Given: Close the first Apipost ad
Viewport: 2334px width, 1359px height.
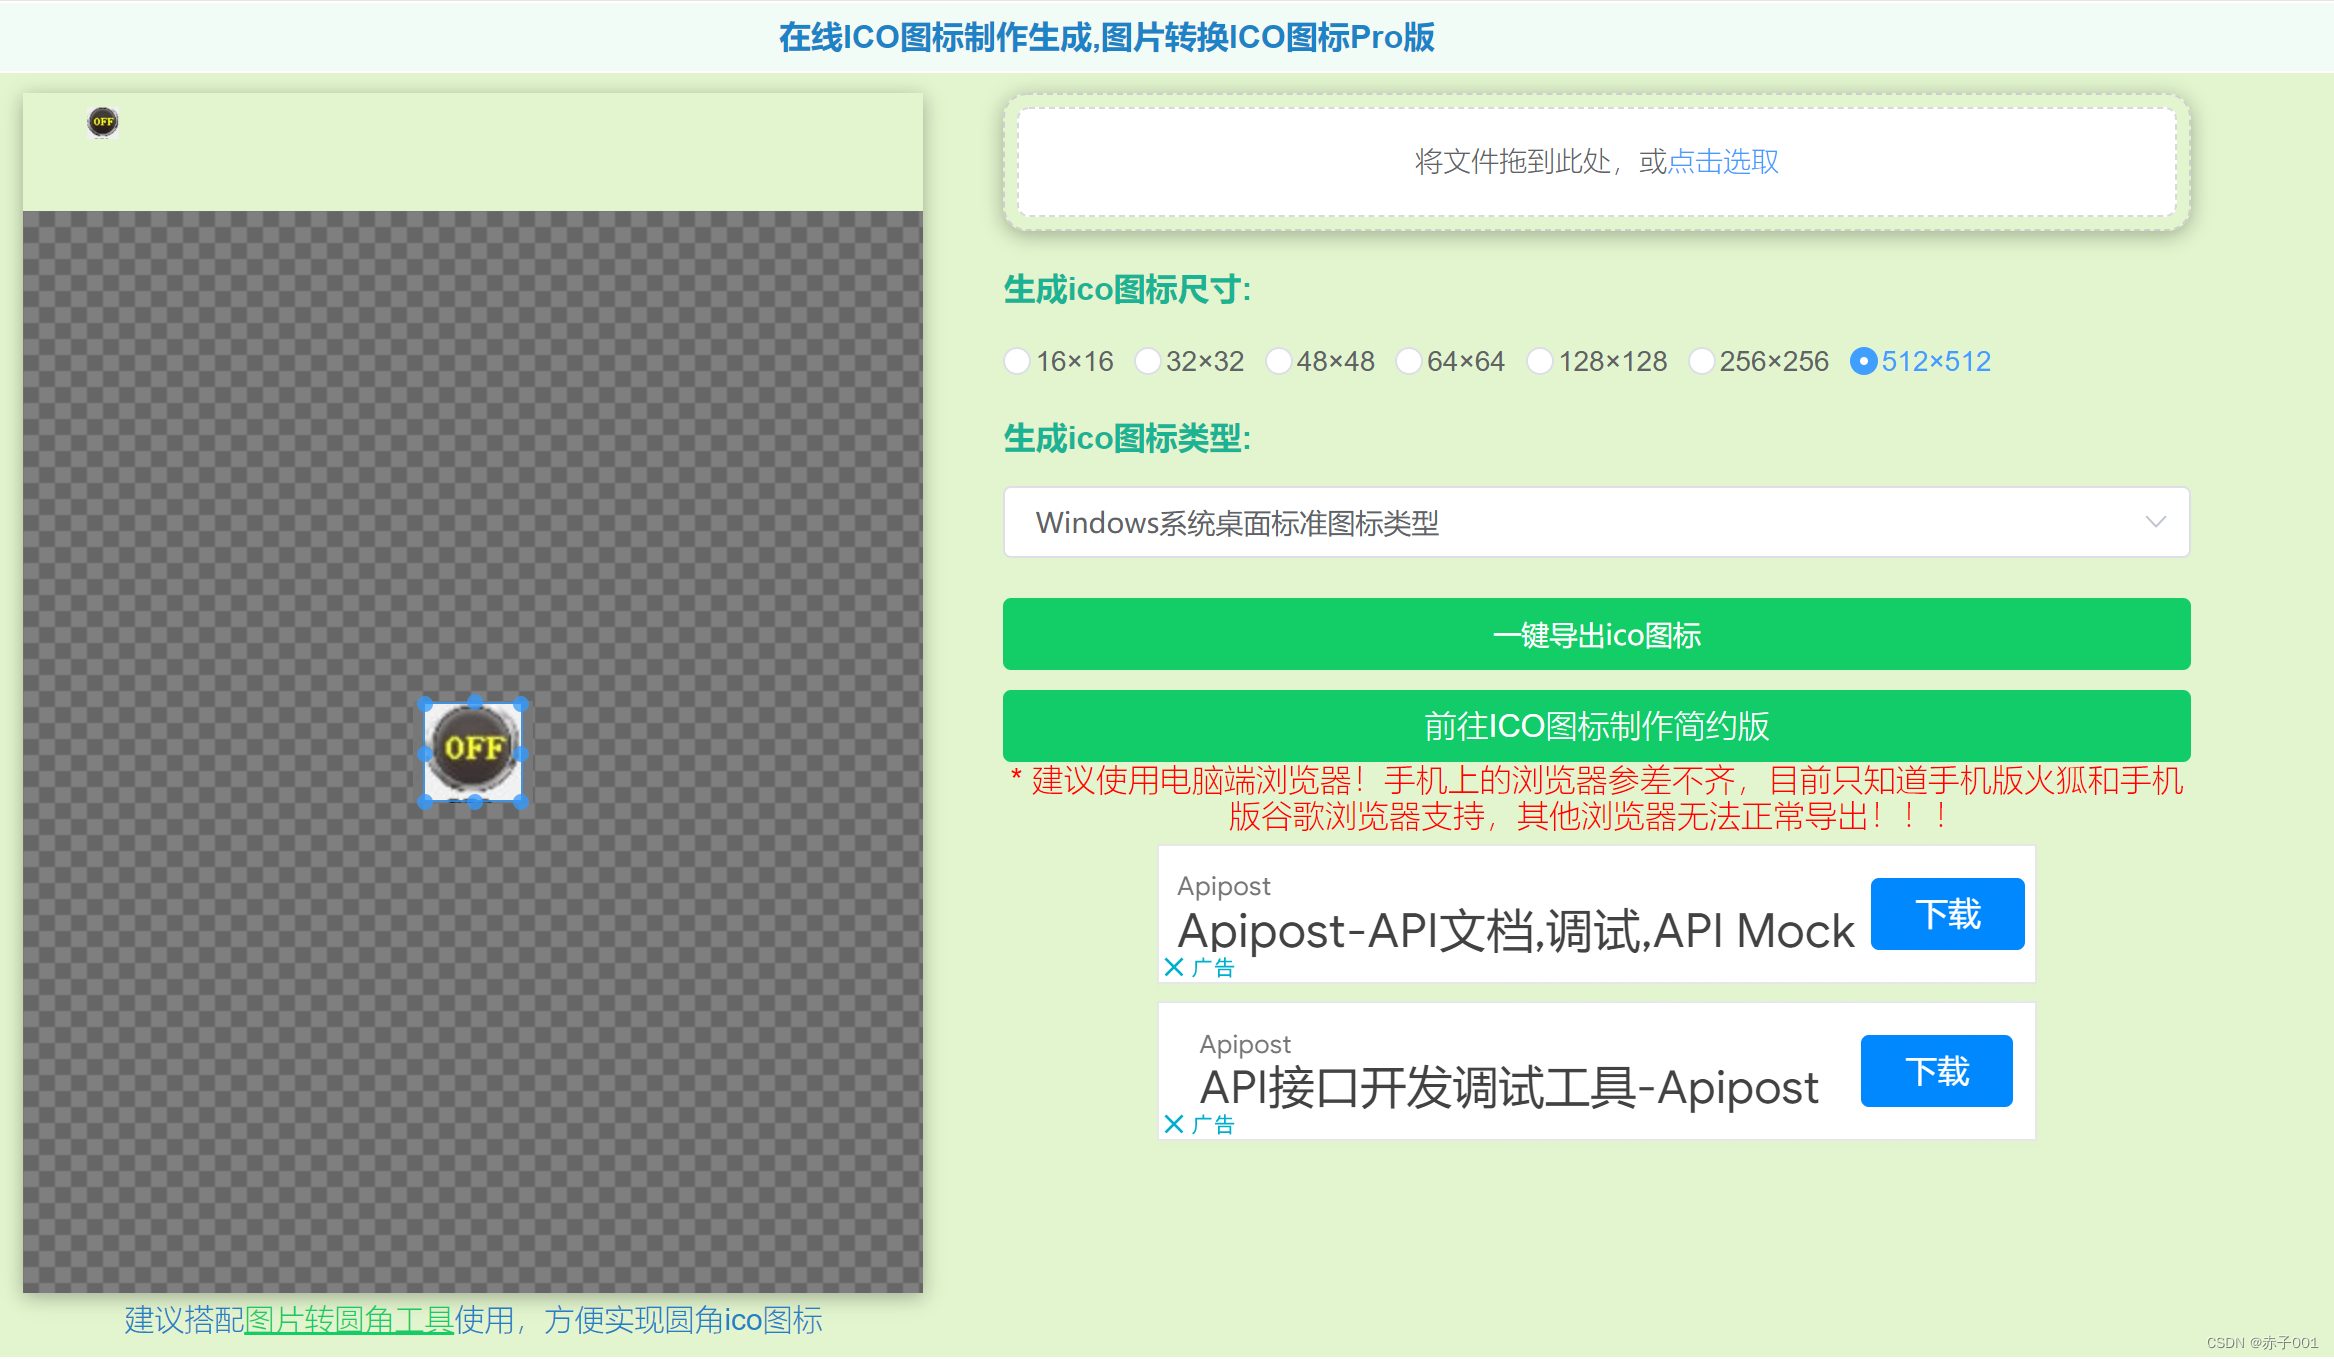Looking at the screenshot, I should click(x=1174, y=967).
